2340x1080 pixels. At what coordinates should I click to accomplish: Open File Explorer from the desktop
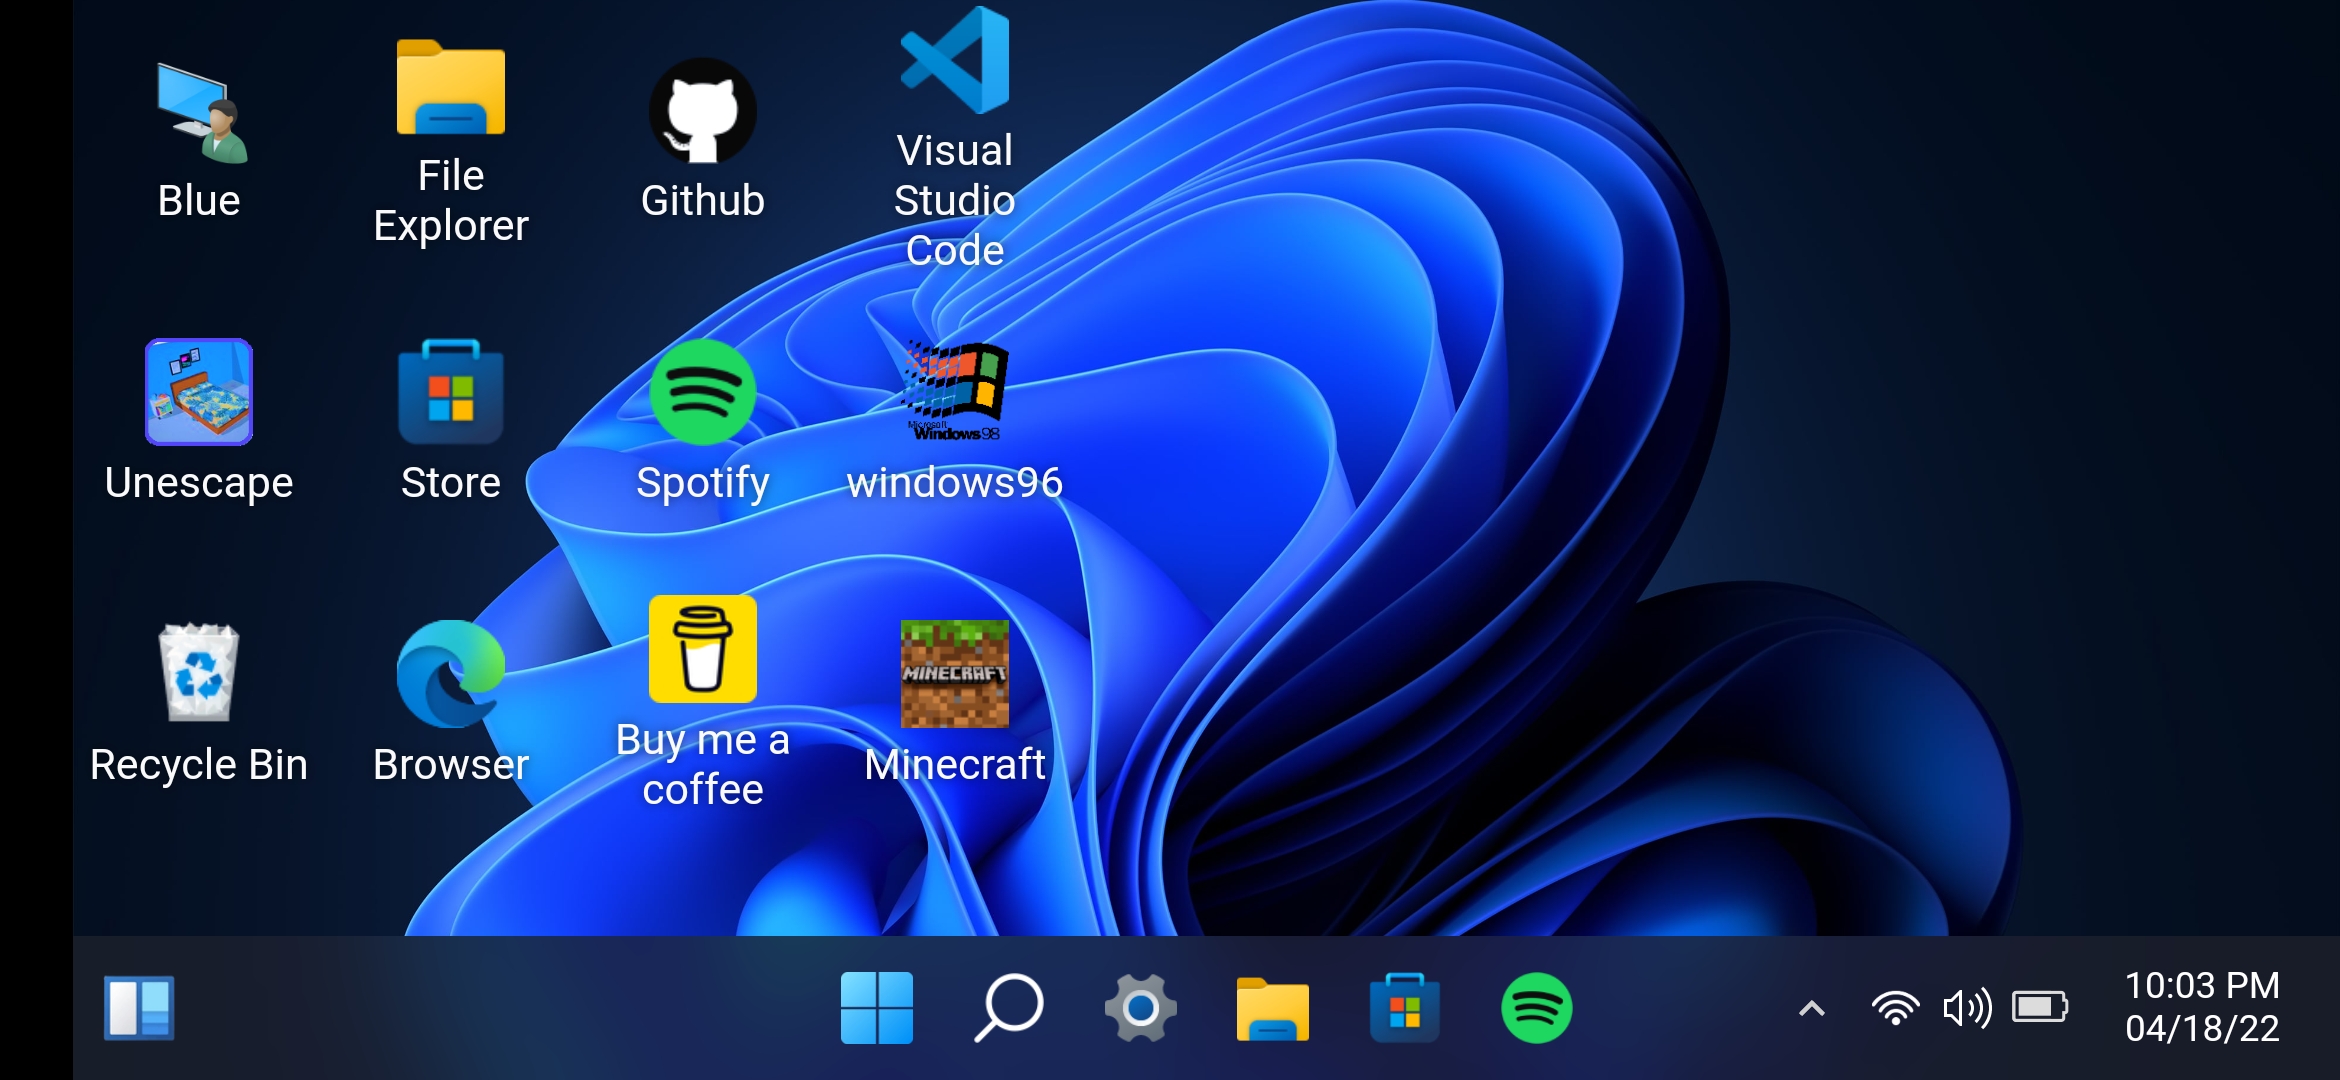click(450, 85)
